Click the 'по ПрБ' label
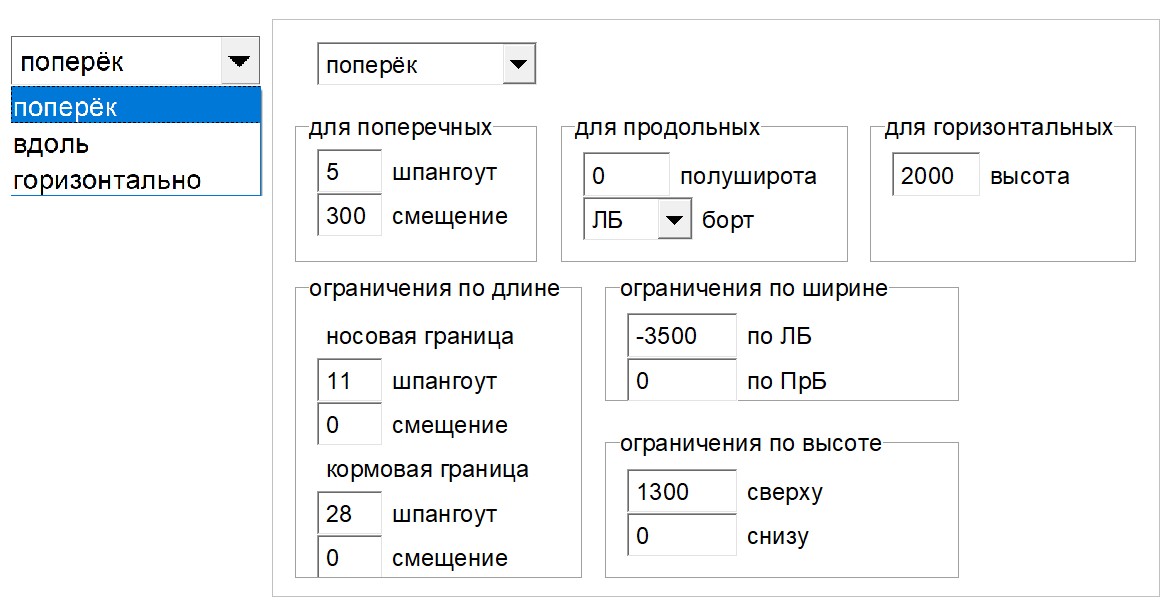The width and height of the screenshot is (1175, 615). [787, 381]
